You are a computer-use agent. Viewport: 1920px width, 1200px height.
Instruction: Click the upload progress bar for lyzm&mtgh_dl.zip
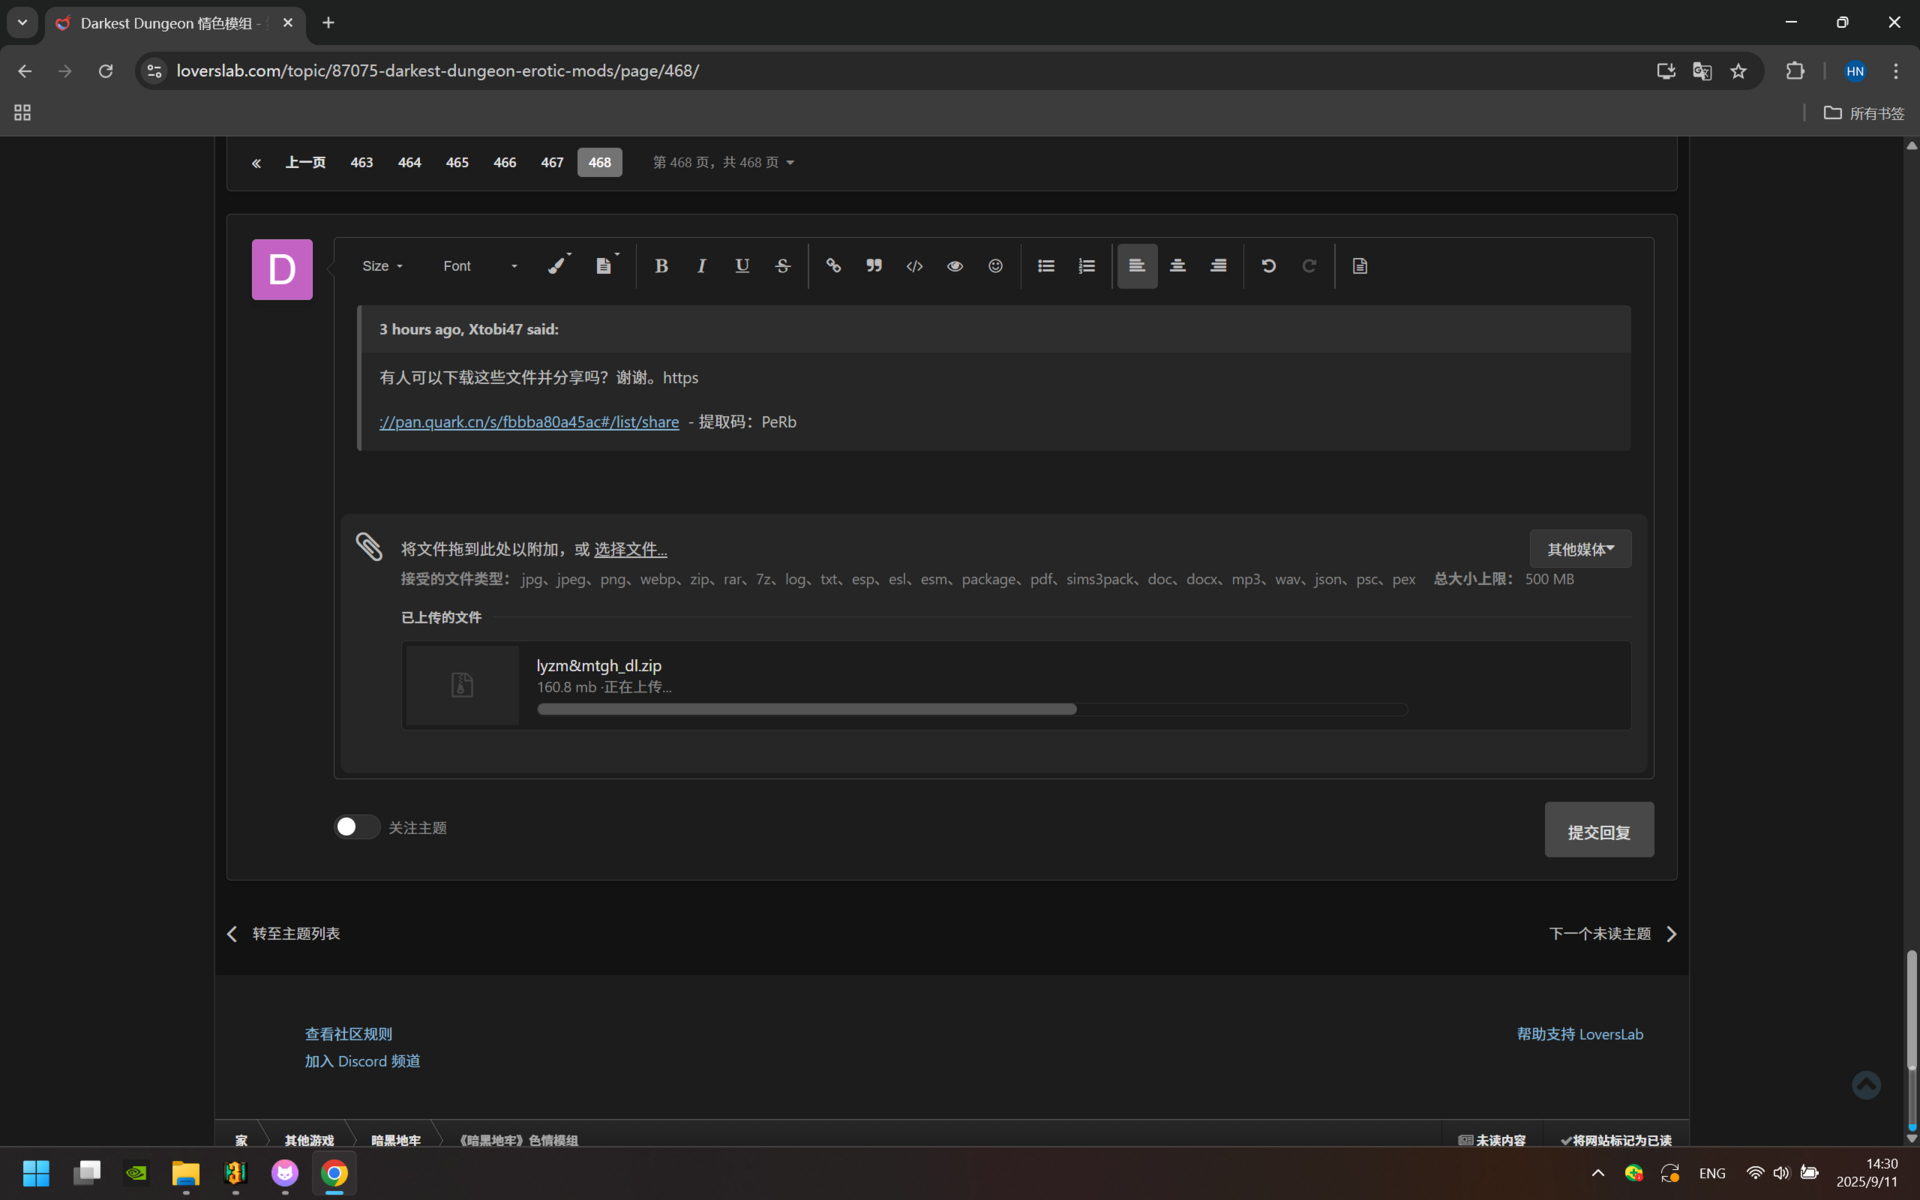click(972, 709)
